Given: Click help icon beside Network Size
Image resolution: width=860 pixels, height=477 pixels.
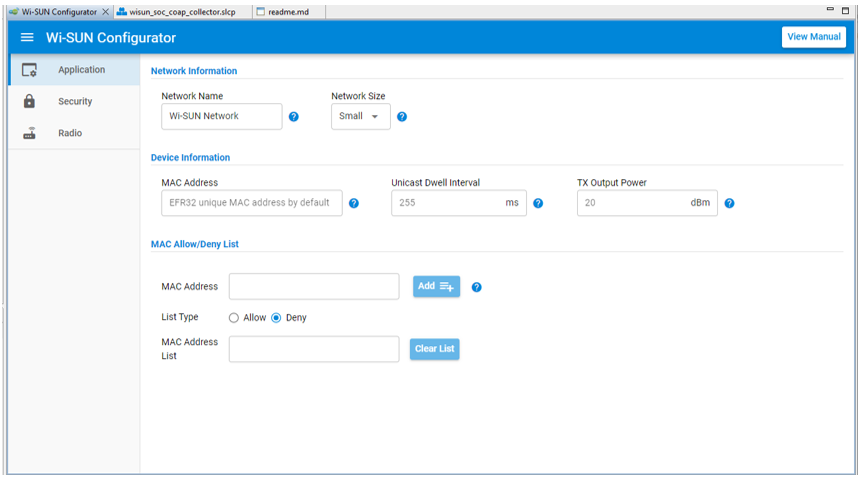Looking at the screenshot, I should coord(402,117).
